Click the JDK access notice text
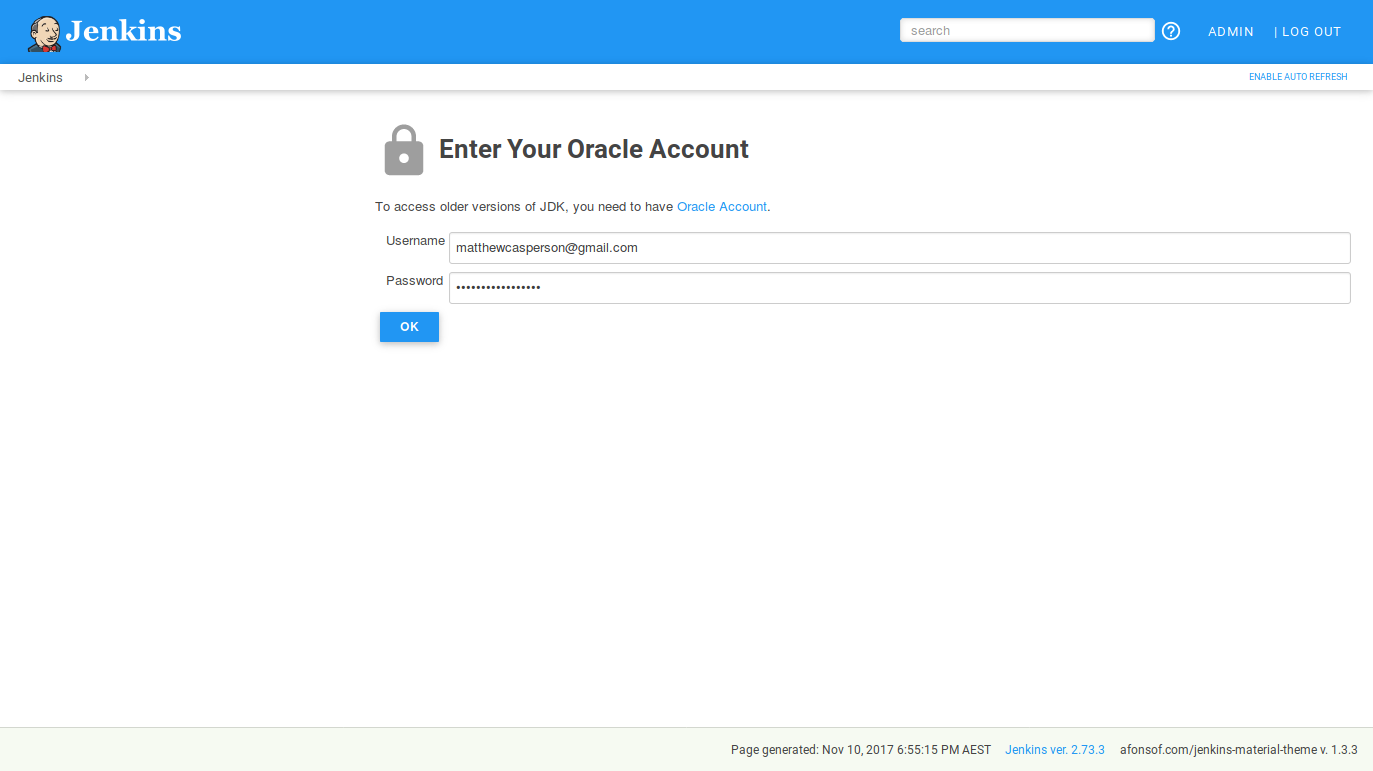 [520, 206]
